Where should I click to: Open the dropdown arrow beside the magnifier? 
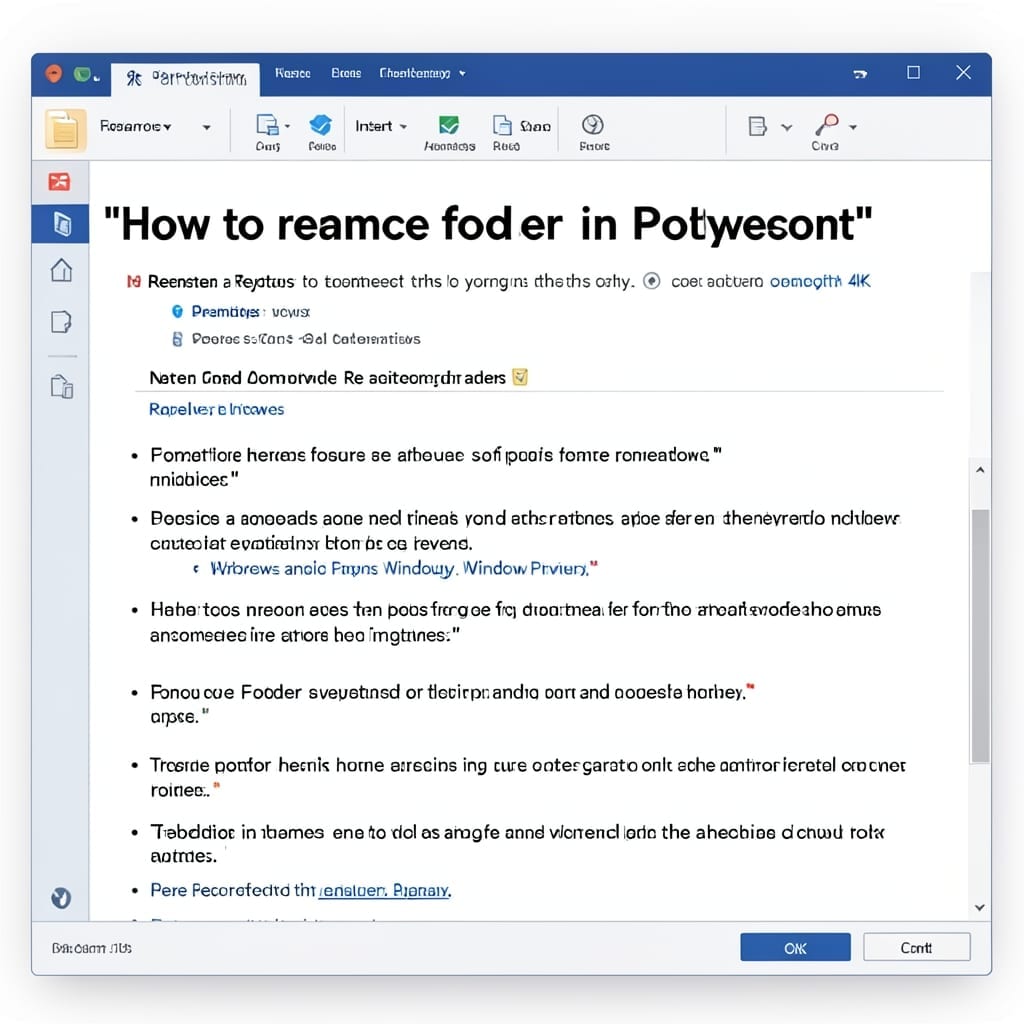(x=853, y=127)
